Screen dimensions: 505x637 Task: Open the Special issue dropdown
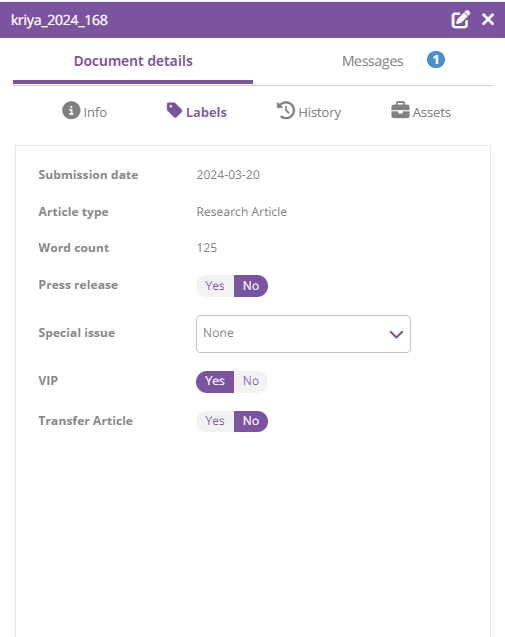303,334
